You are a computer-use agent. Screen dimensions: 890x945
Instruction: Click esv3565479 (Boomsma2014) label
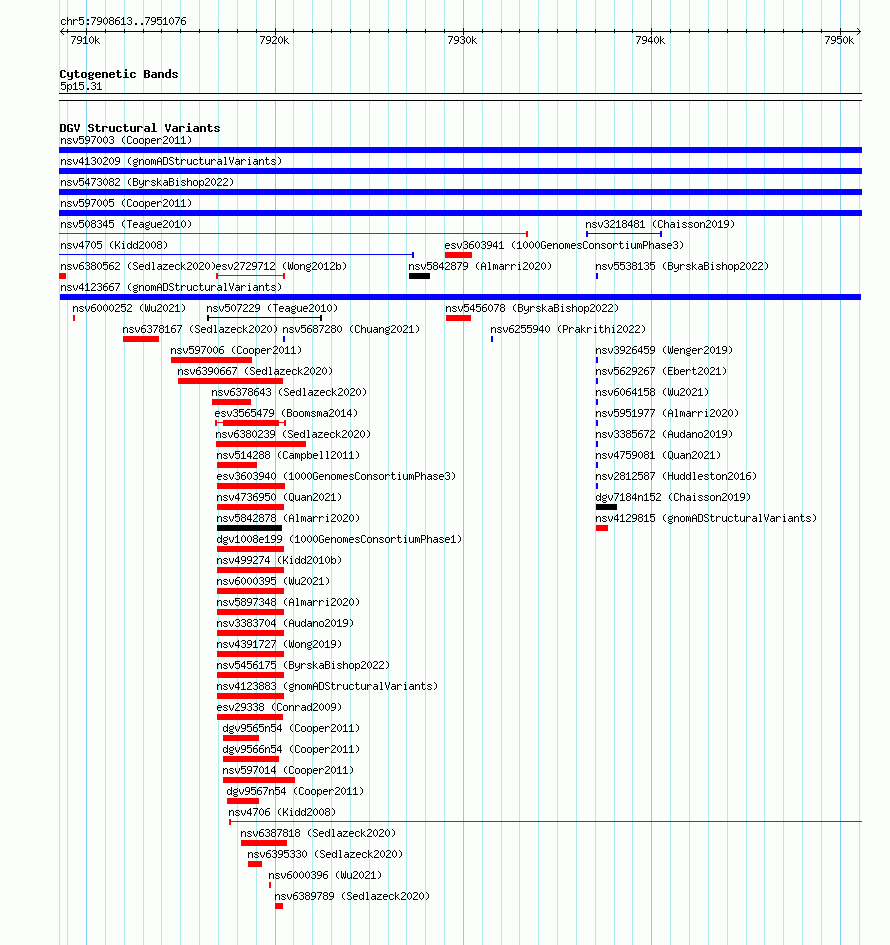coord(286,413)
